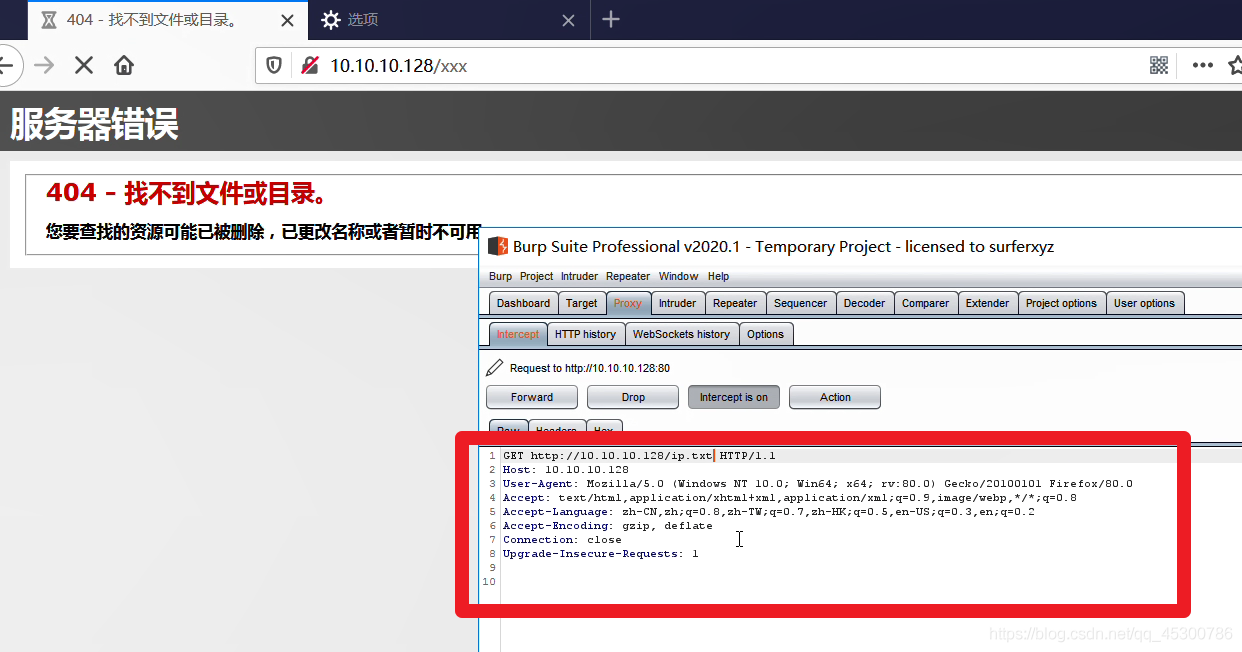Click the tracking protection shield icon
Viewport: 1242px width, 652px height.
274,66
